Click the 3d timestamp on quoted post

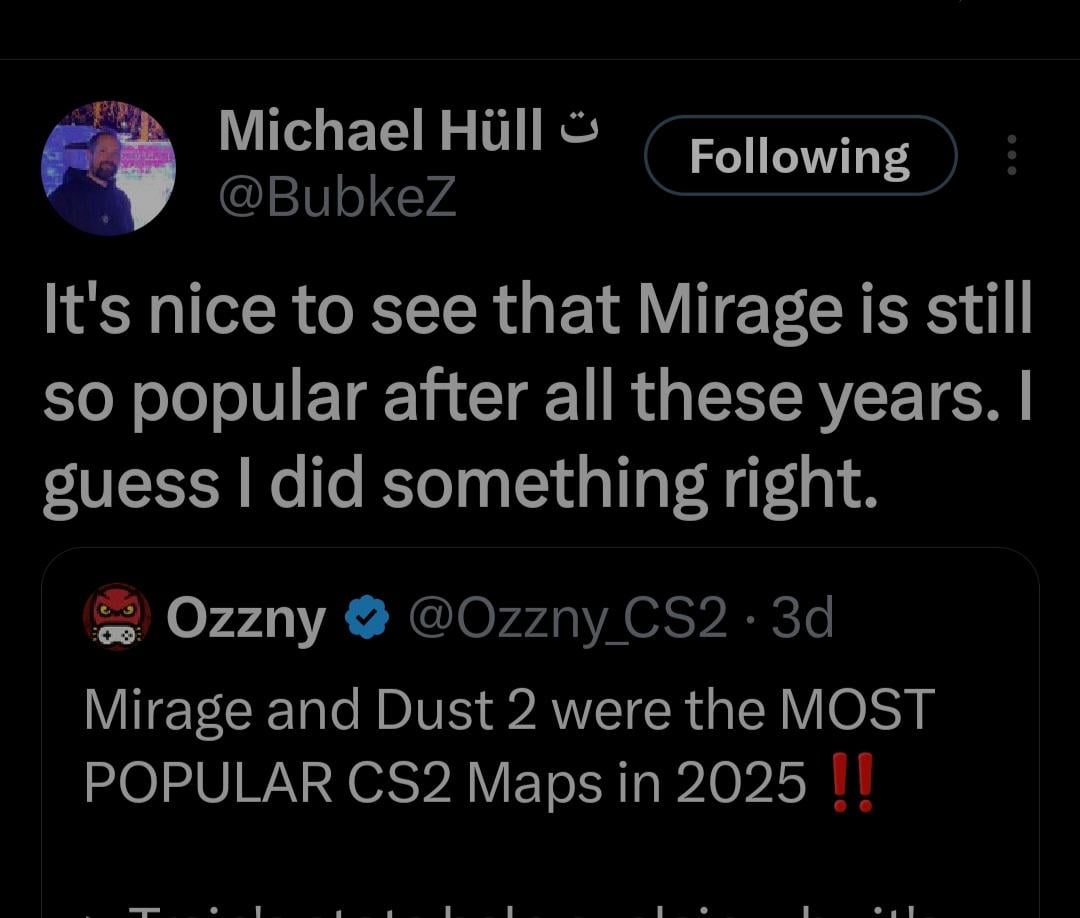tap(803, 620)
